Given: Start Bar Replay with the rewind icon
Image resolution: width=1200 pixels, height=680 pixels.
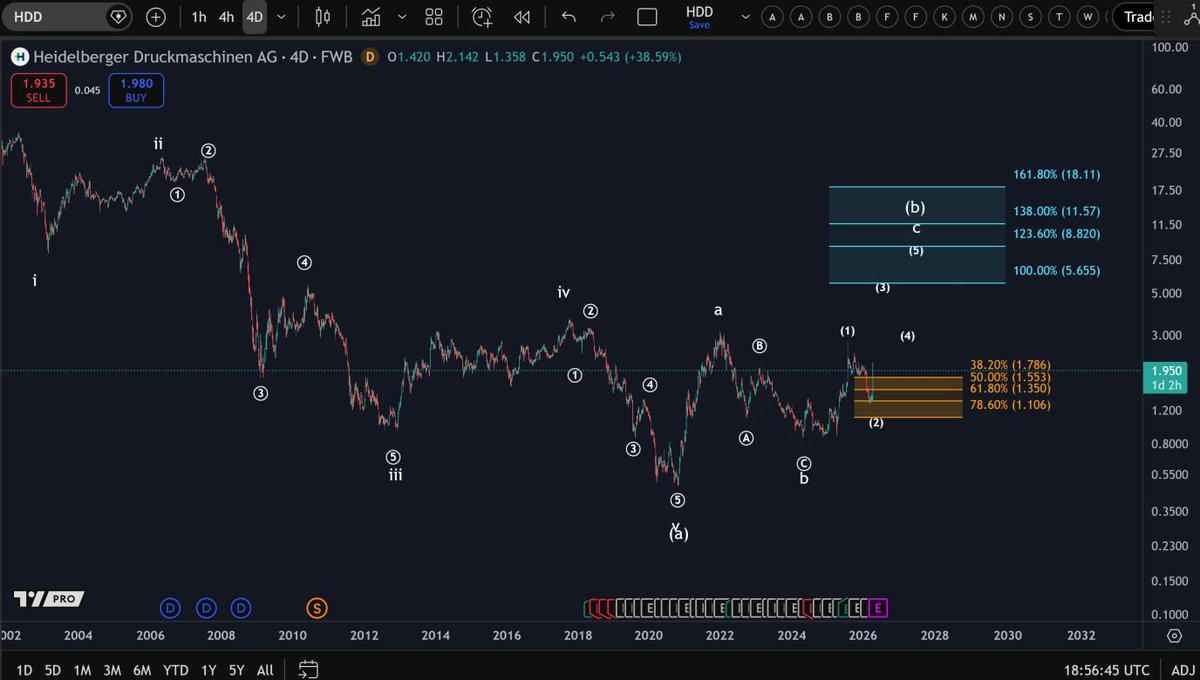Looking at the screenshot, I should [x=521, y=17].
